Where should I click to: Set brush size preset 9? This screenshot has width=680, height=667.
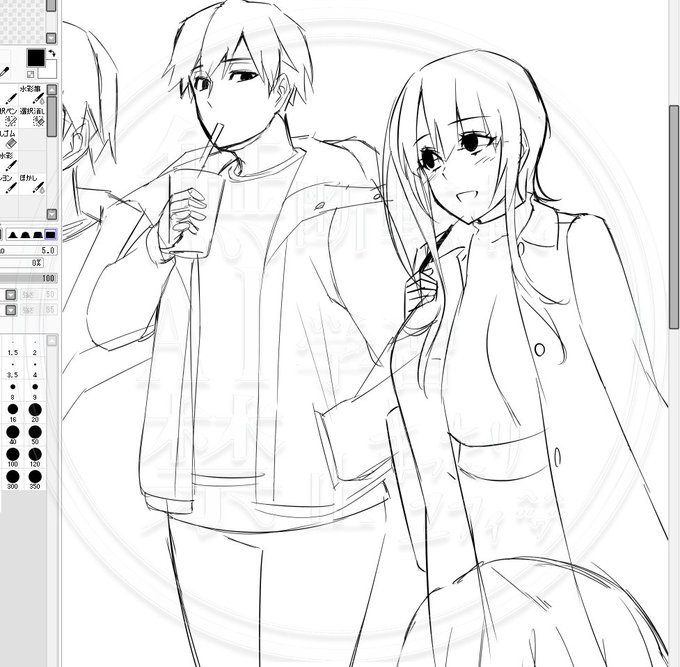coord(35,392)
